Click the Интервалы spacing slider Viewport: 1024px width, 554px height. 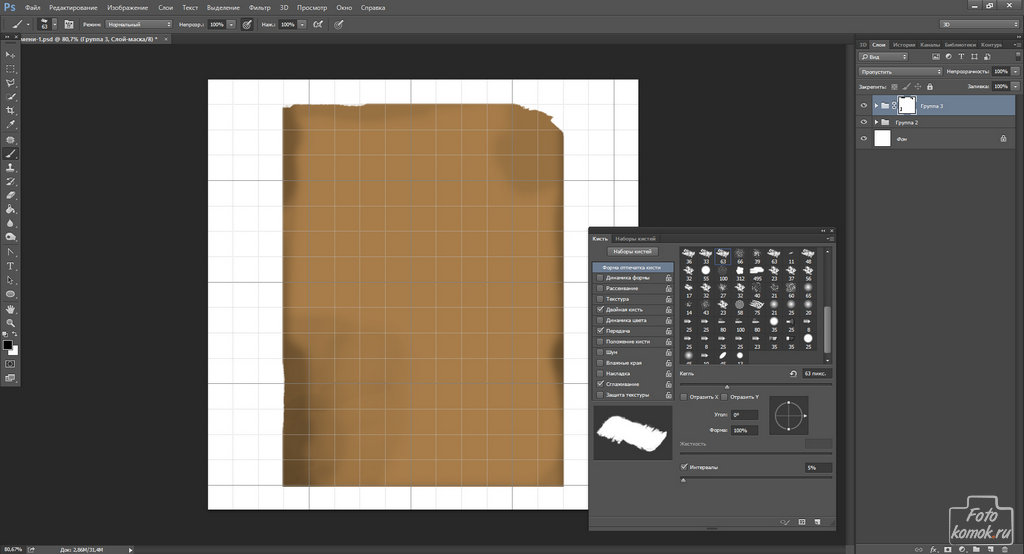coord(756,478)
